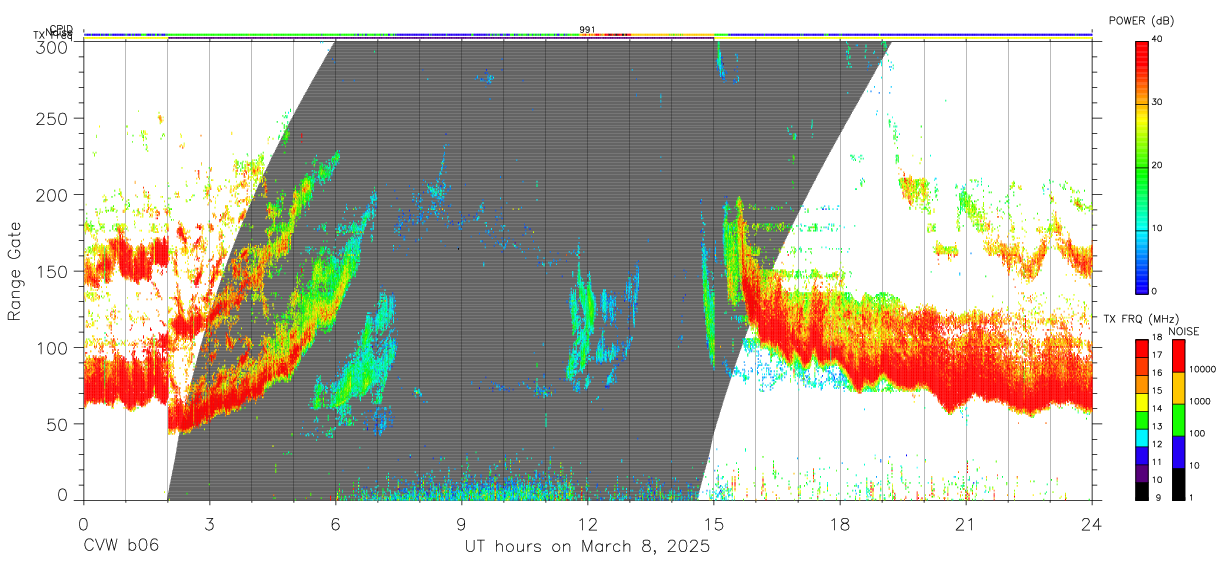Click the 300 range gate tick label
Image resolution: width=1228 pixels, height=567 pixels.
[53, 47]
